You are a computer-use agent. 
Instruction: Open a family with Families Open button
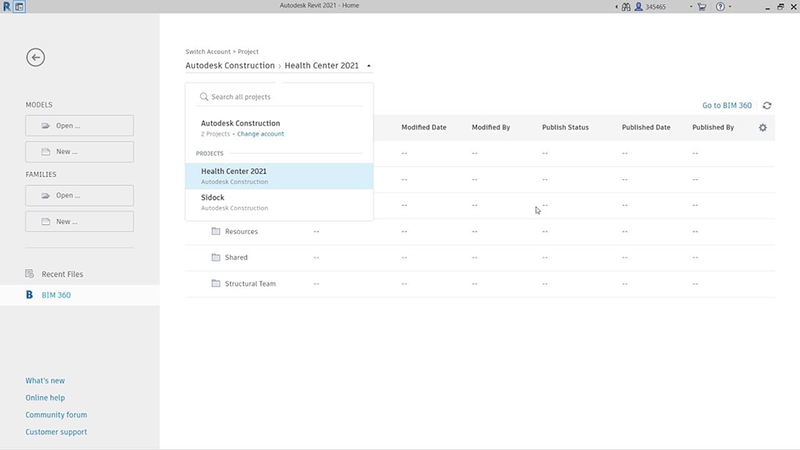[x=80, y=195]
